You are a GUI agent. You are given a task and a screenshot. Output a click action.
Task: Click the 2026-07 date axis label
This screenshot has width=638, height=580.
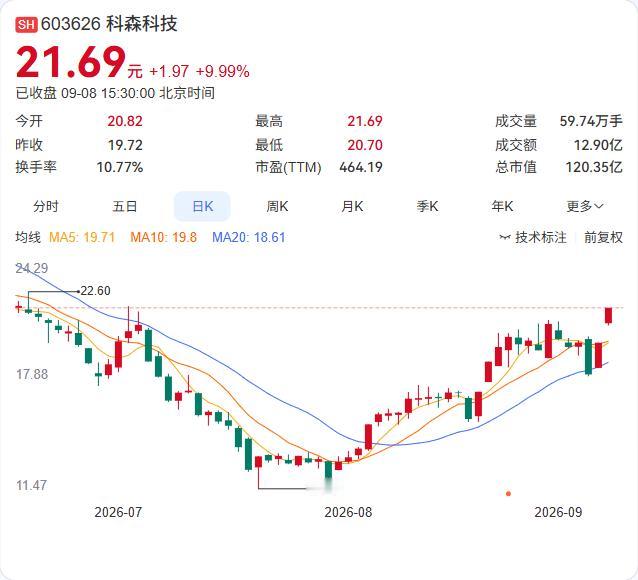[x=118, y=512]
